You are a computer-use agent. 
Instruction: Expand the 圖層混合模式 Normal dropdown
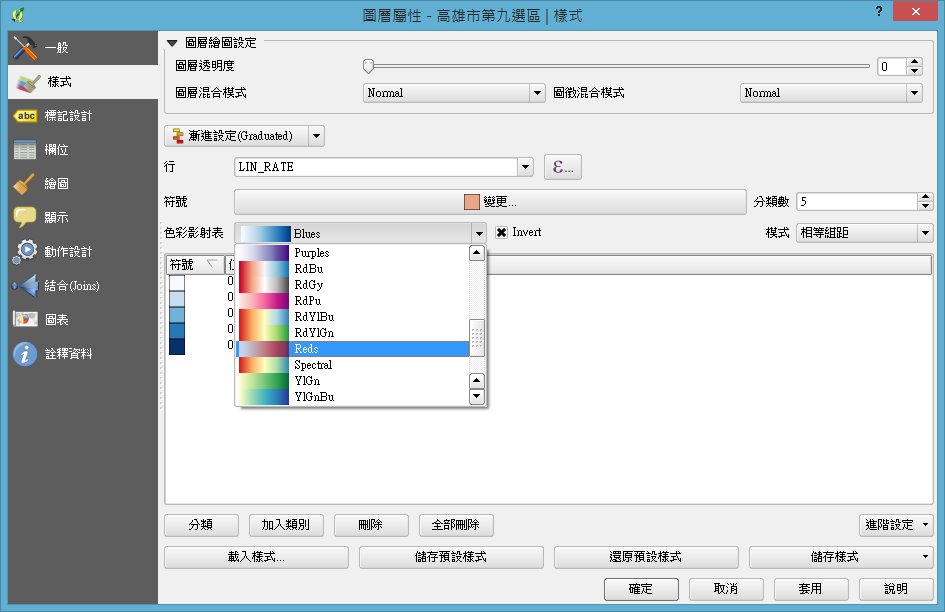pyautogui.click(x=453, y=93)
